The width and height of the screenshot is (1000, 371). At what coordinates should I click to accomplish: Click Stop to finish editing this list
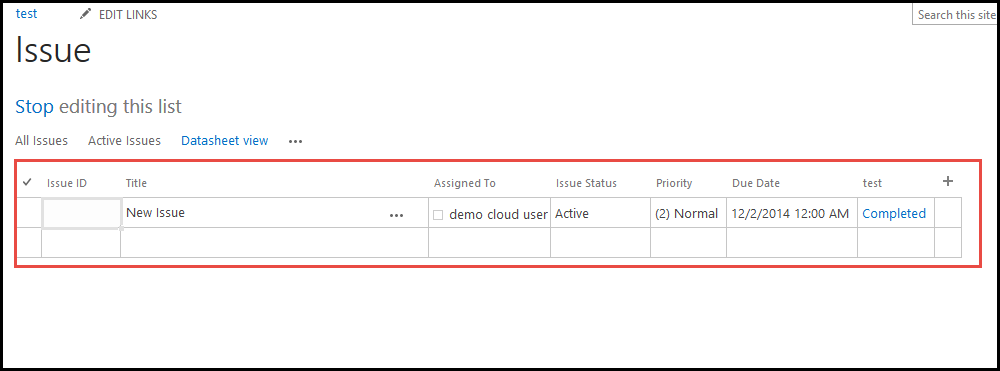(x=34, y=106)
